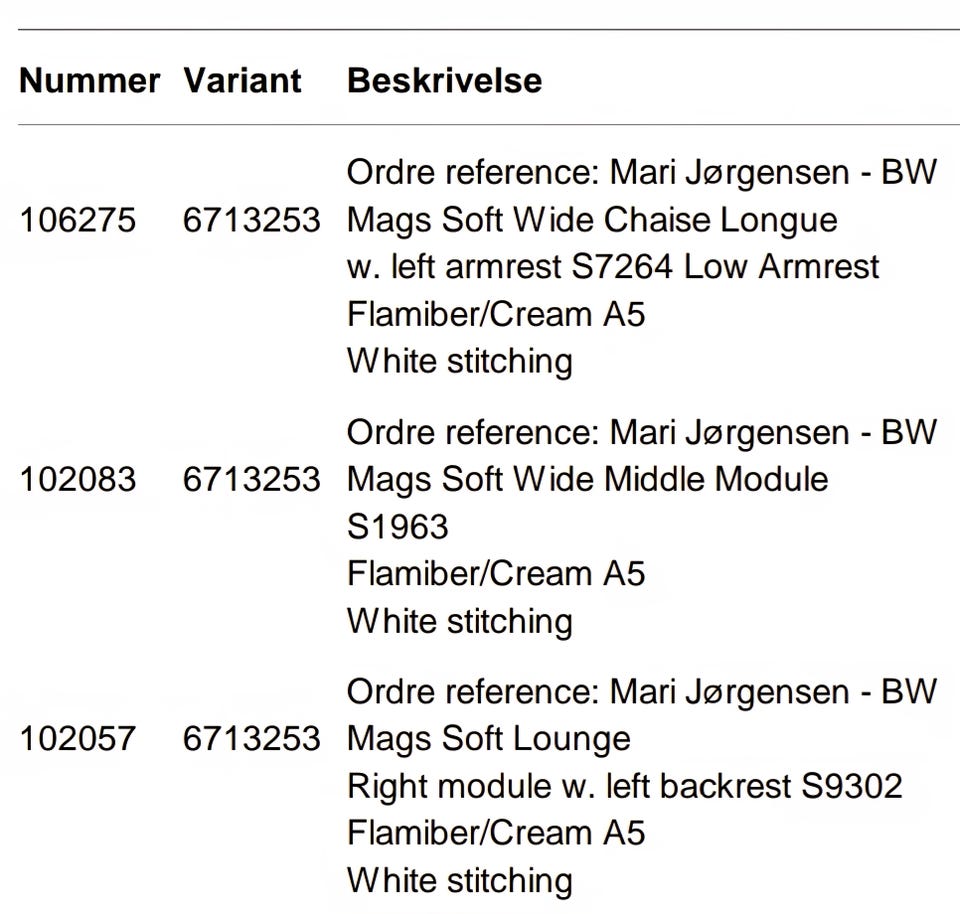
Task: Click Mags Soft Wide Chaise Longue text
Action: coord(592,220)
